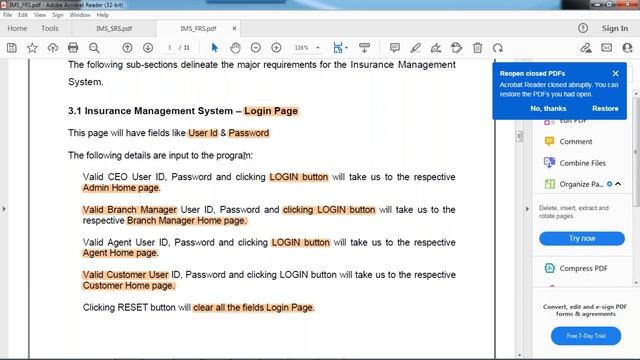Collapse the Organize Pages section chevron
The image size is (640, 360).
tap(618, 184)
